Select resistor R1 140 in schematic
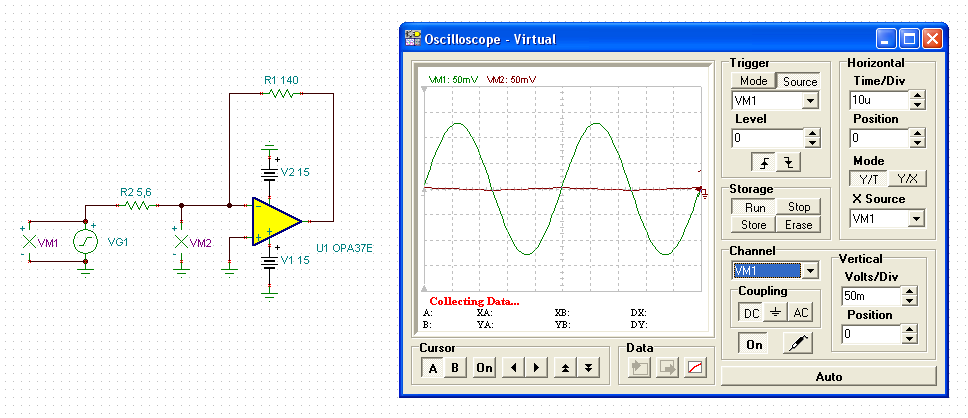Screen dimensions: 968x418 pyautogui.click(x=281, y=93)
